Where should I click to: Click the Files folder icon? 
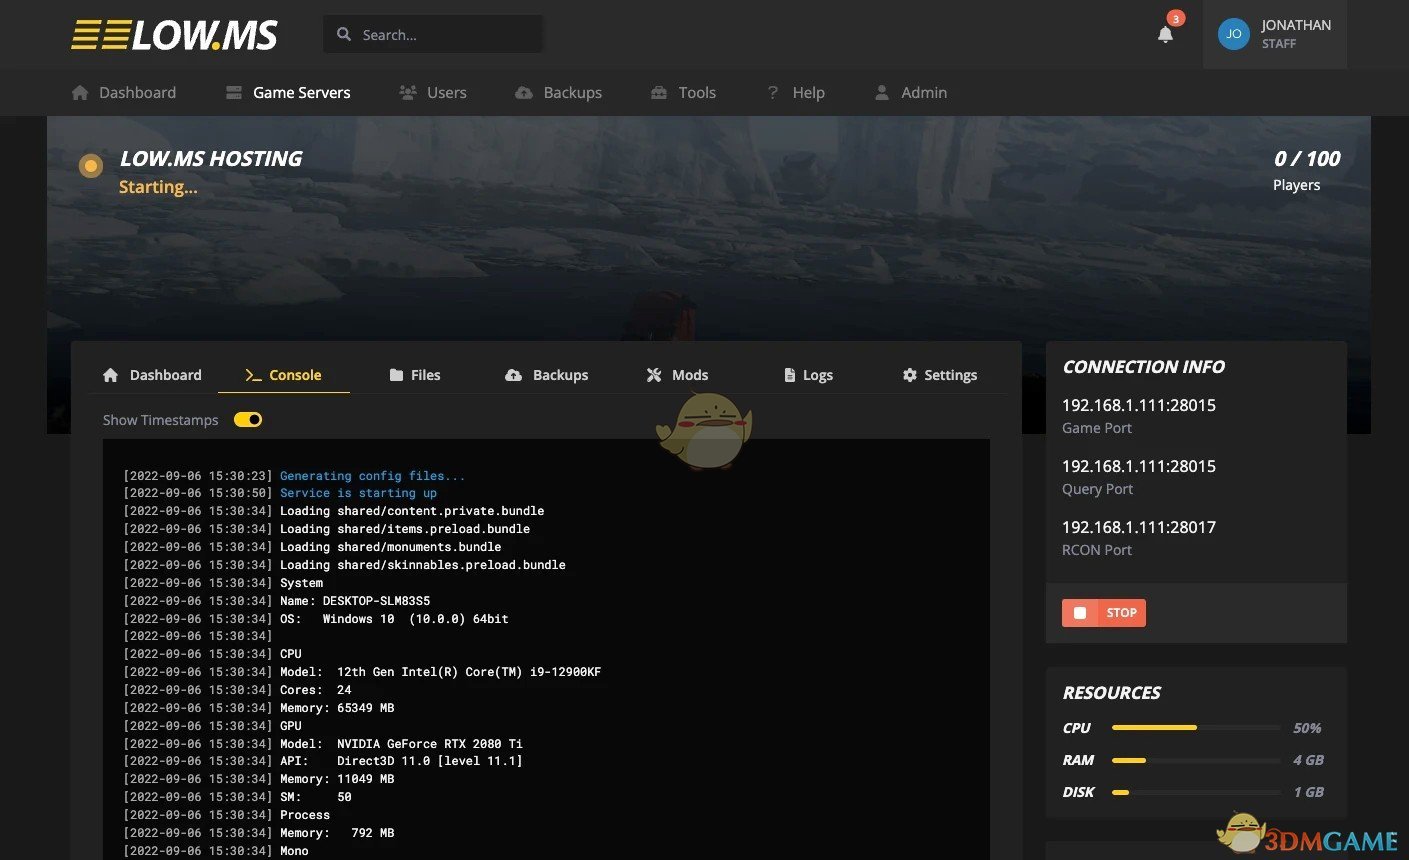pyautogui.click(x=396, y=375)
